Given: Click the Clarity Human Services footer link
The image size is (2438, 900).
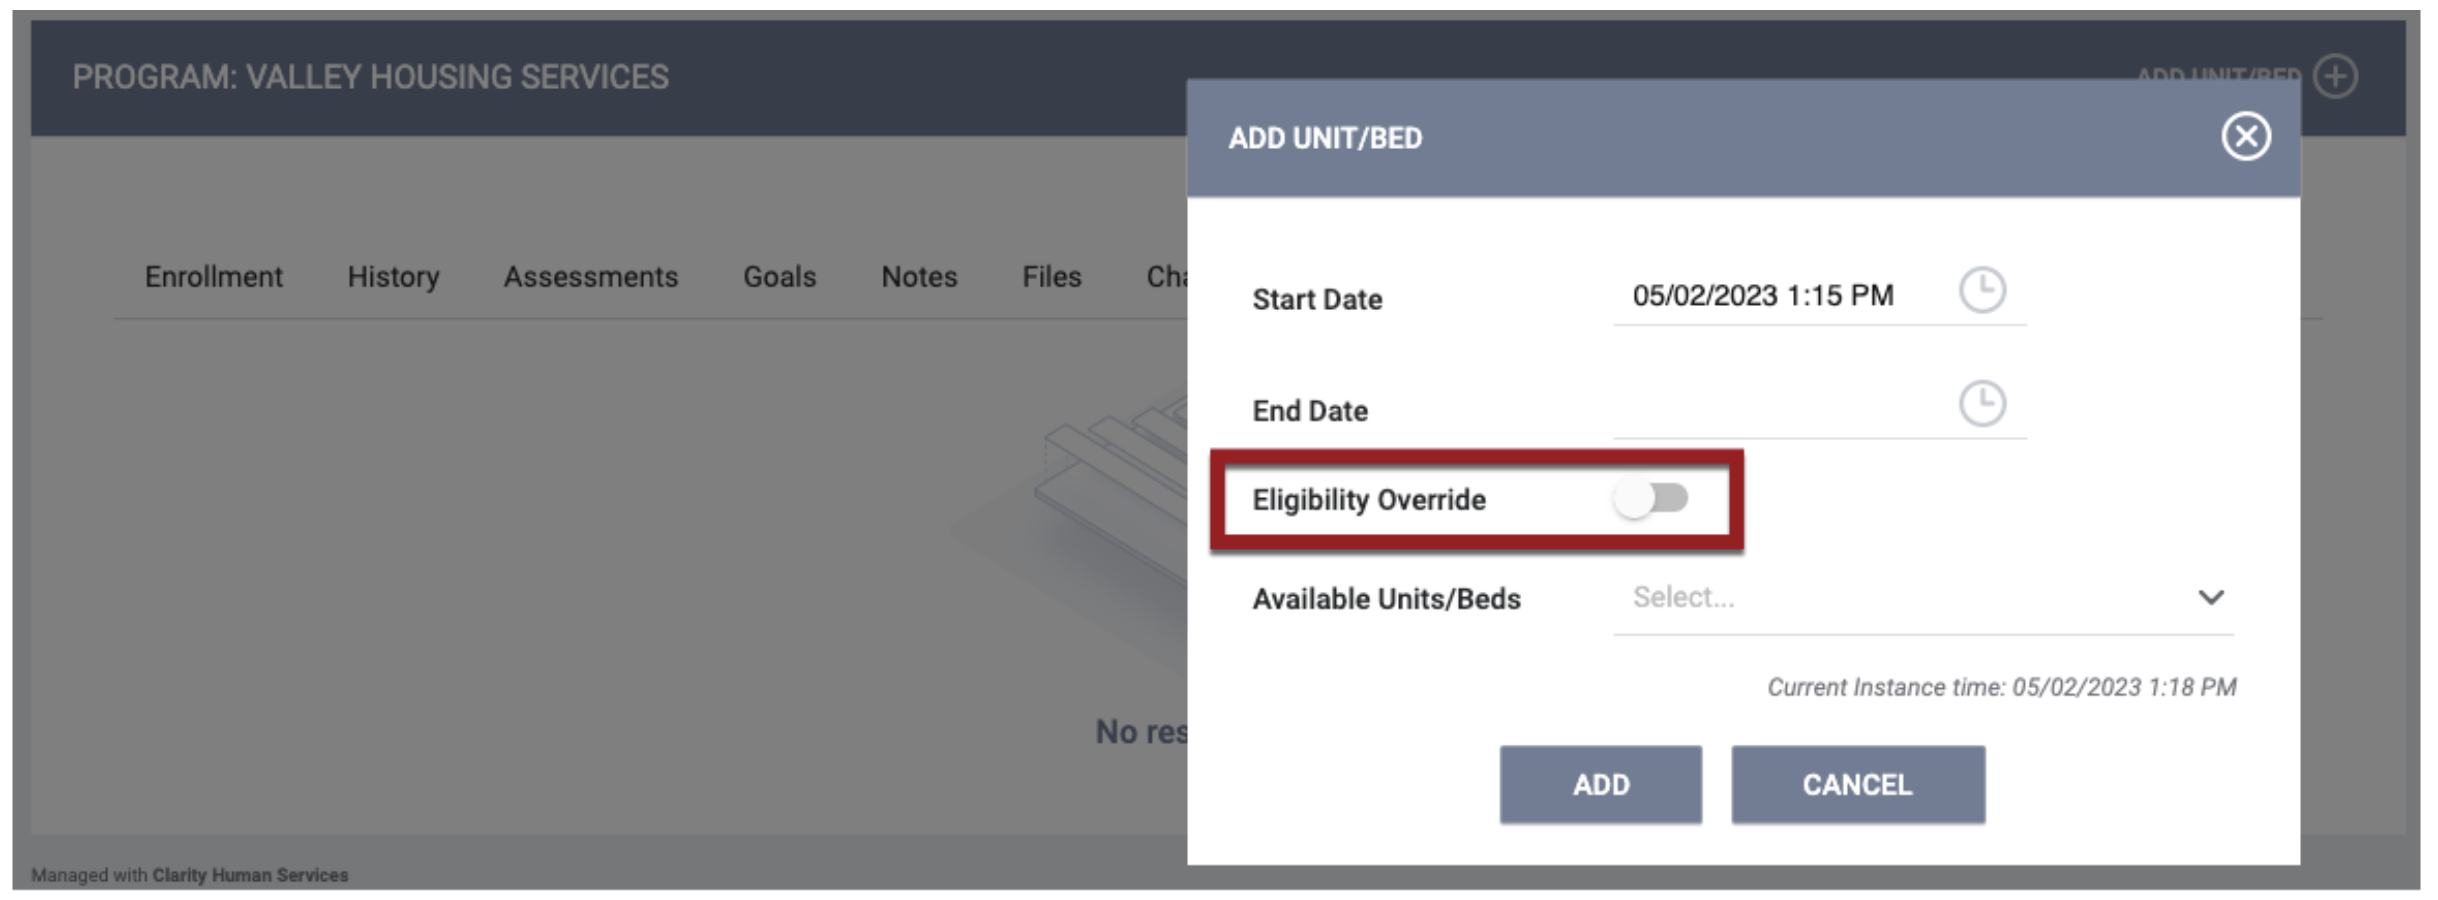Looking at the screenshot, I should tap(250, 875).
